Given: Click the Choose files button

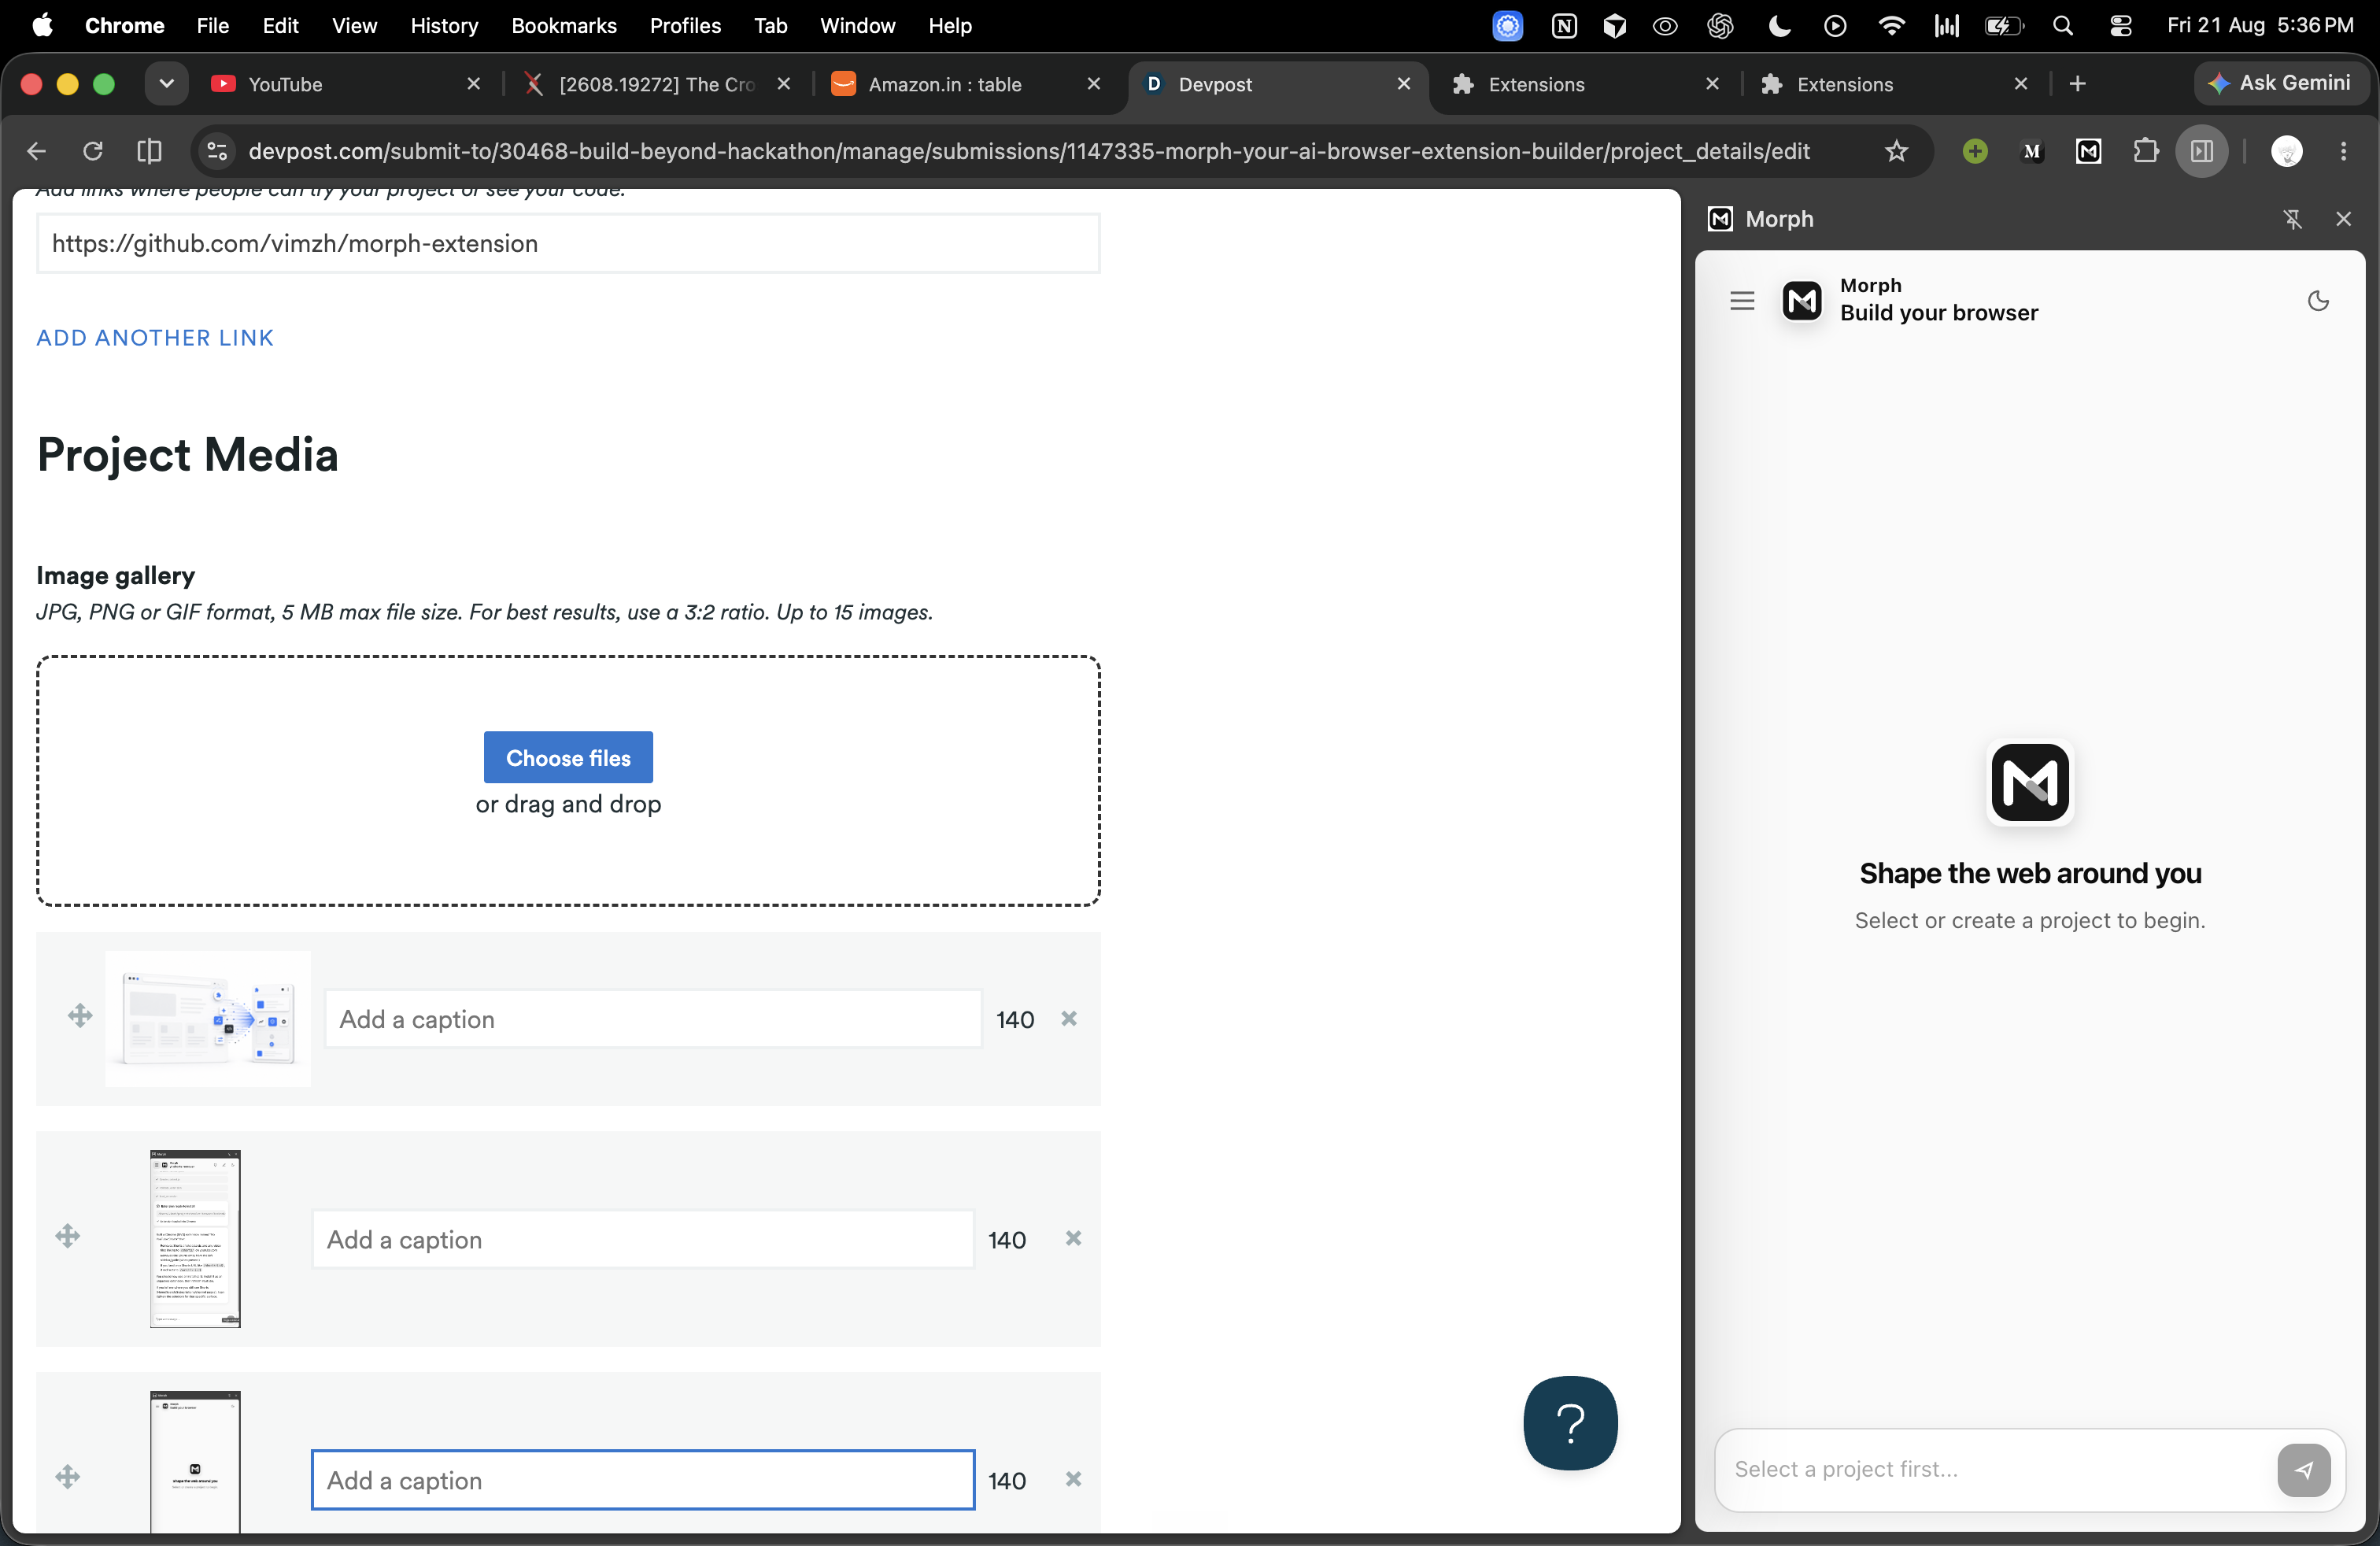Looking at the screenshot, I should pos(568,758).
